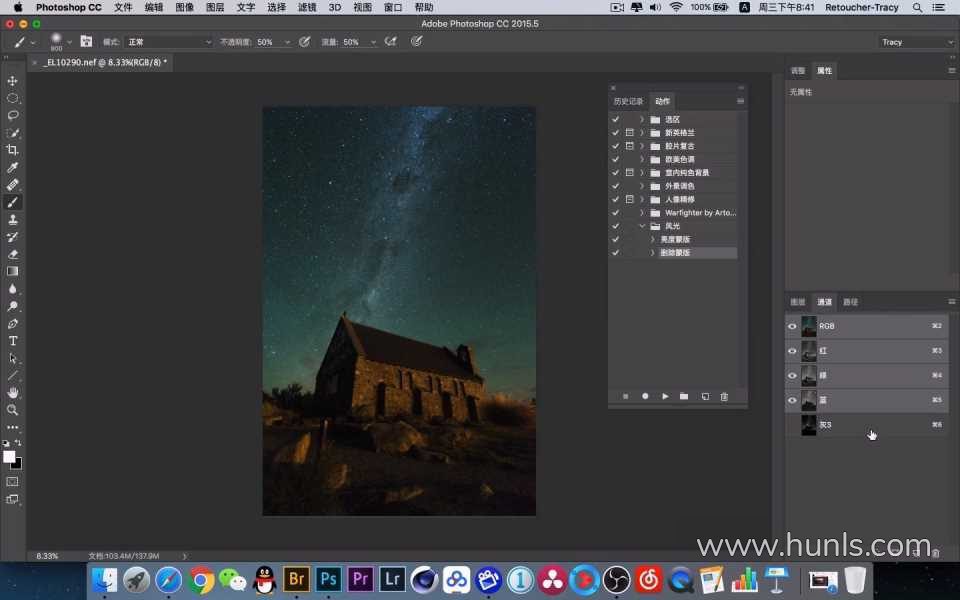Screen dimensions: 960x600
Task: Hide the RGB channel eye
Action: [792, 326]
